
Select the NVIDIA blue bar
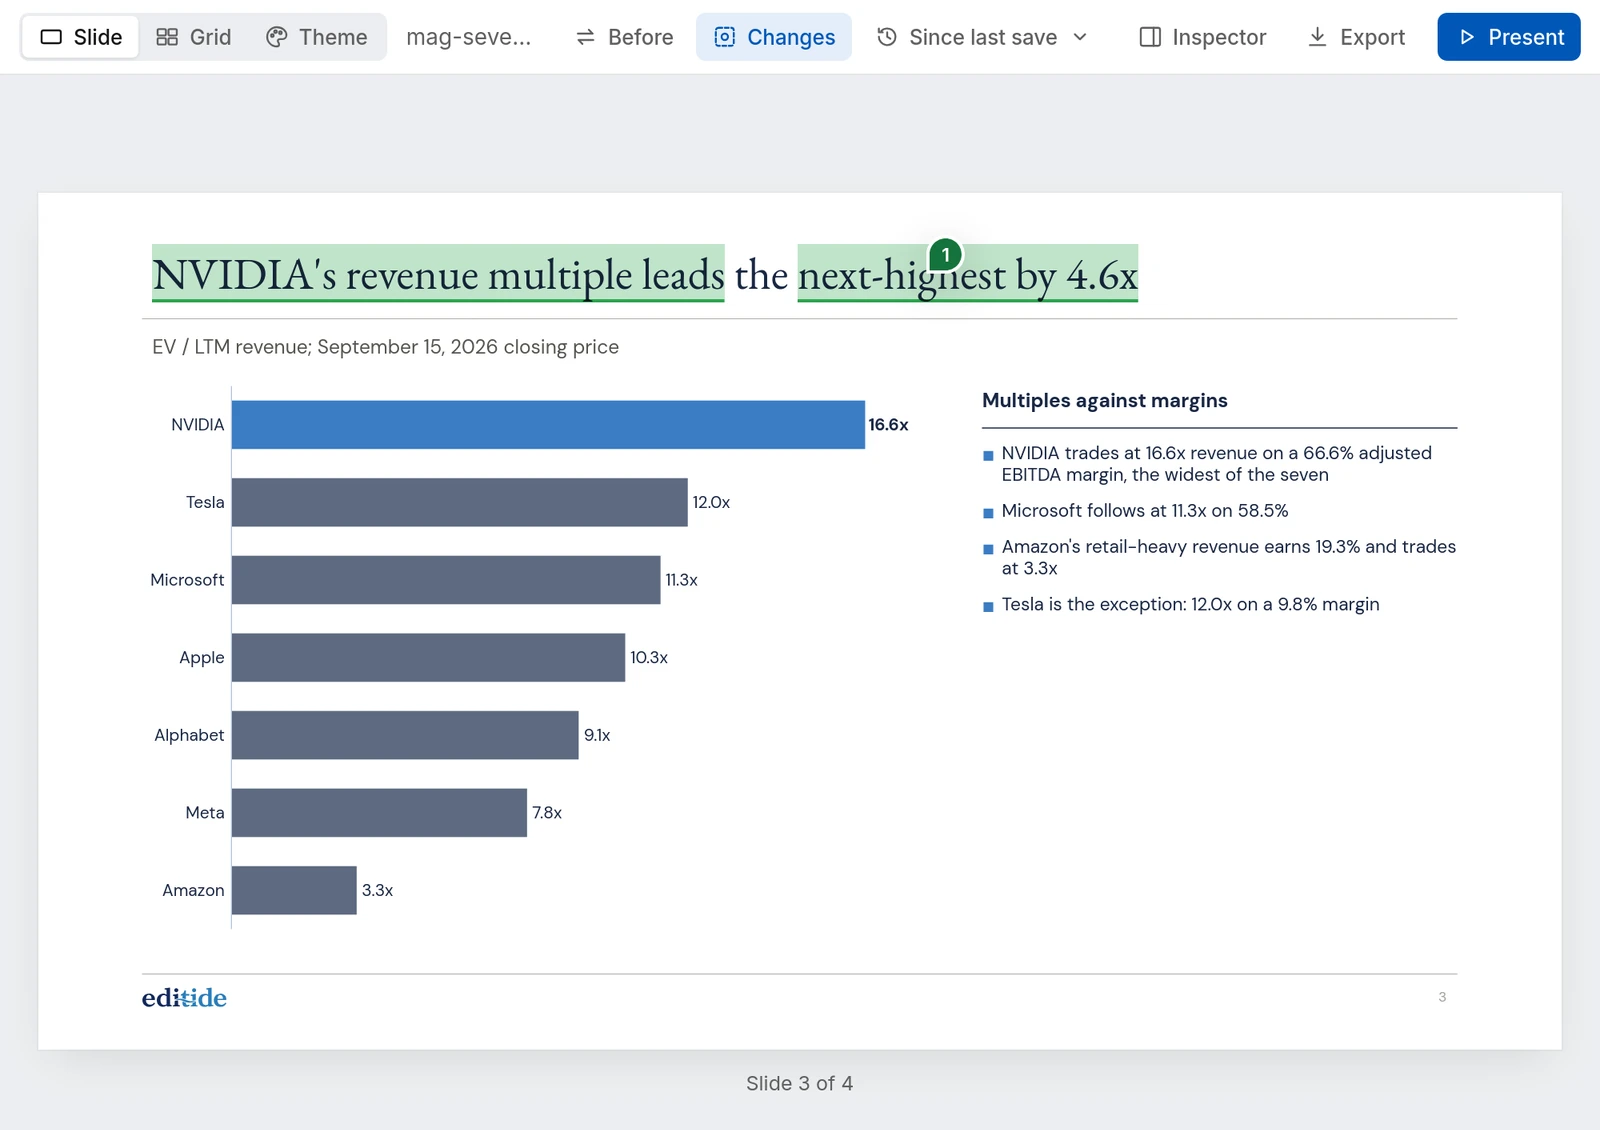pos(548,425)
